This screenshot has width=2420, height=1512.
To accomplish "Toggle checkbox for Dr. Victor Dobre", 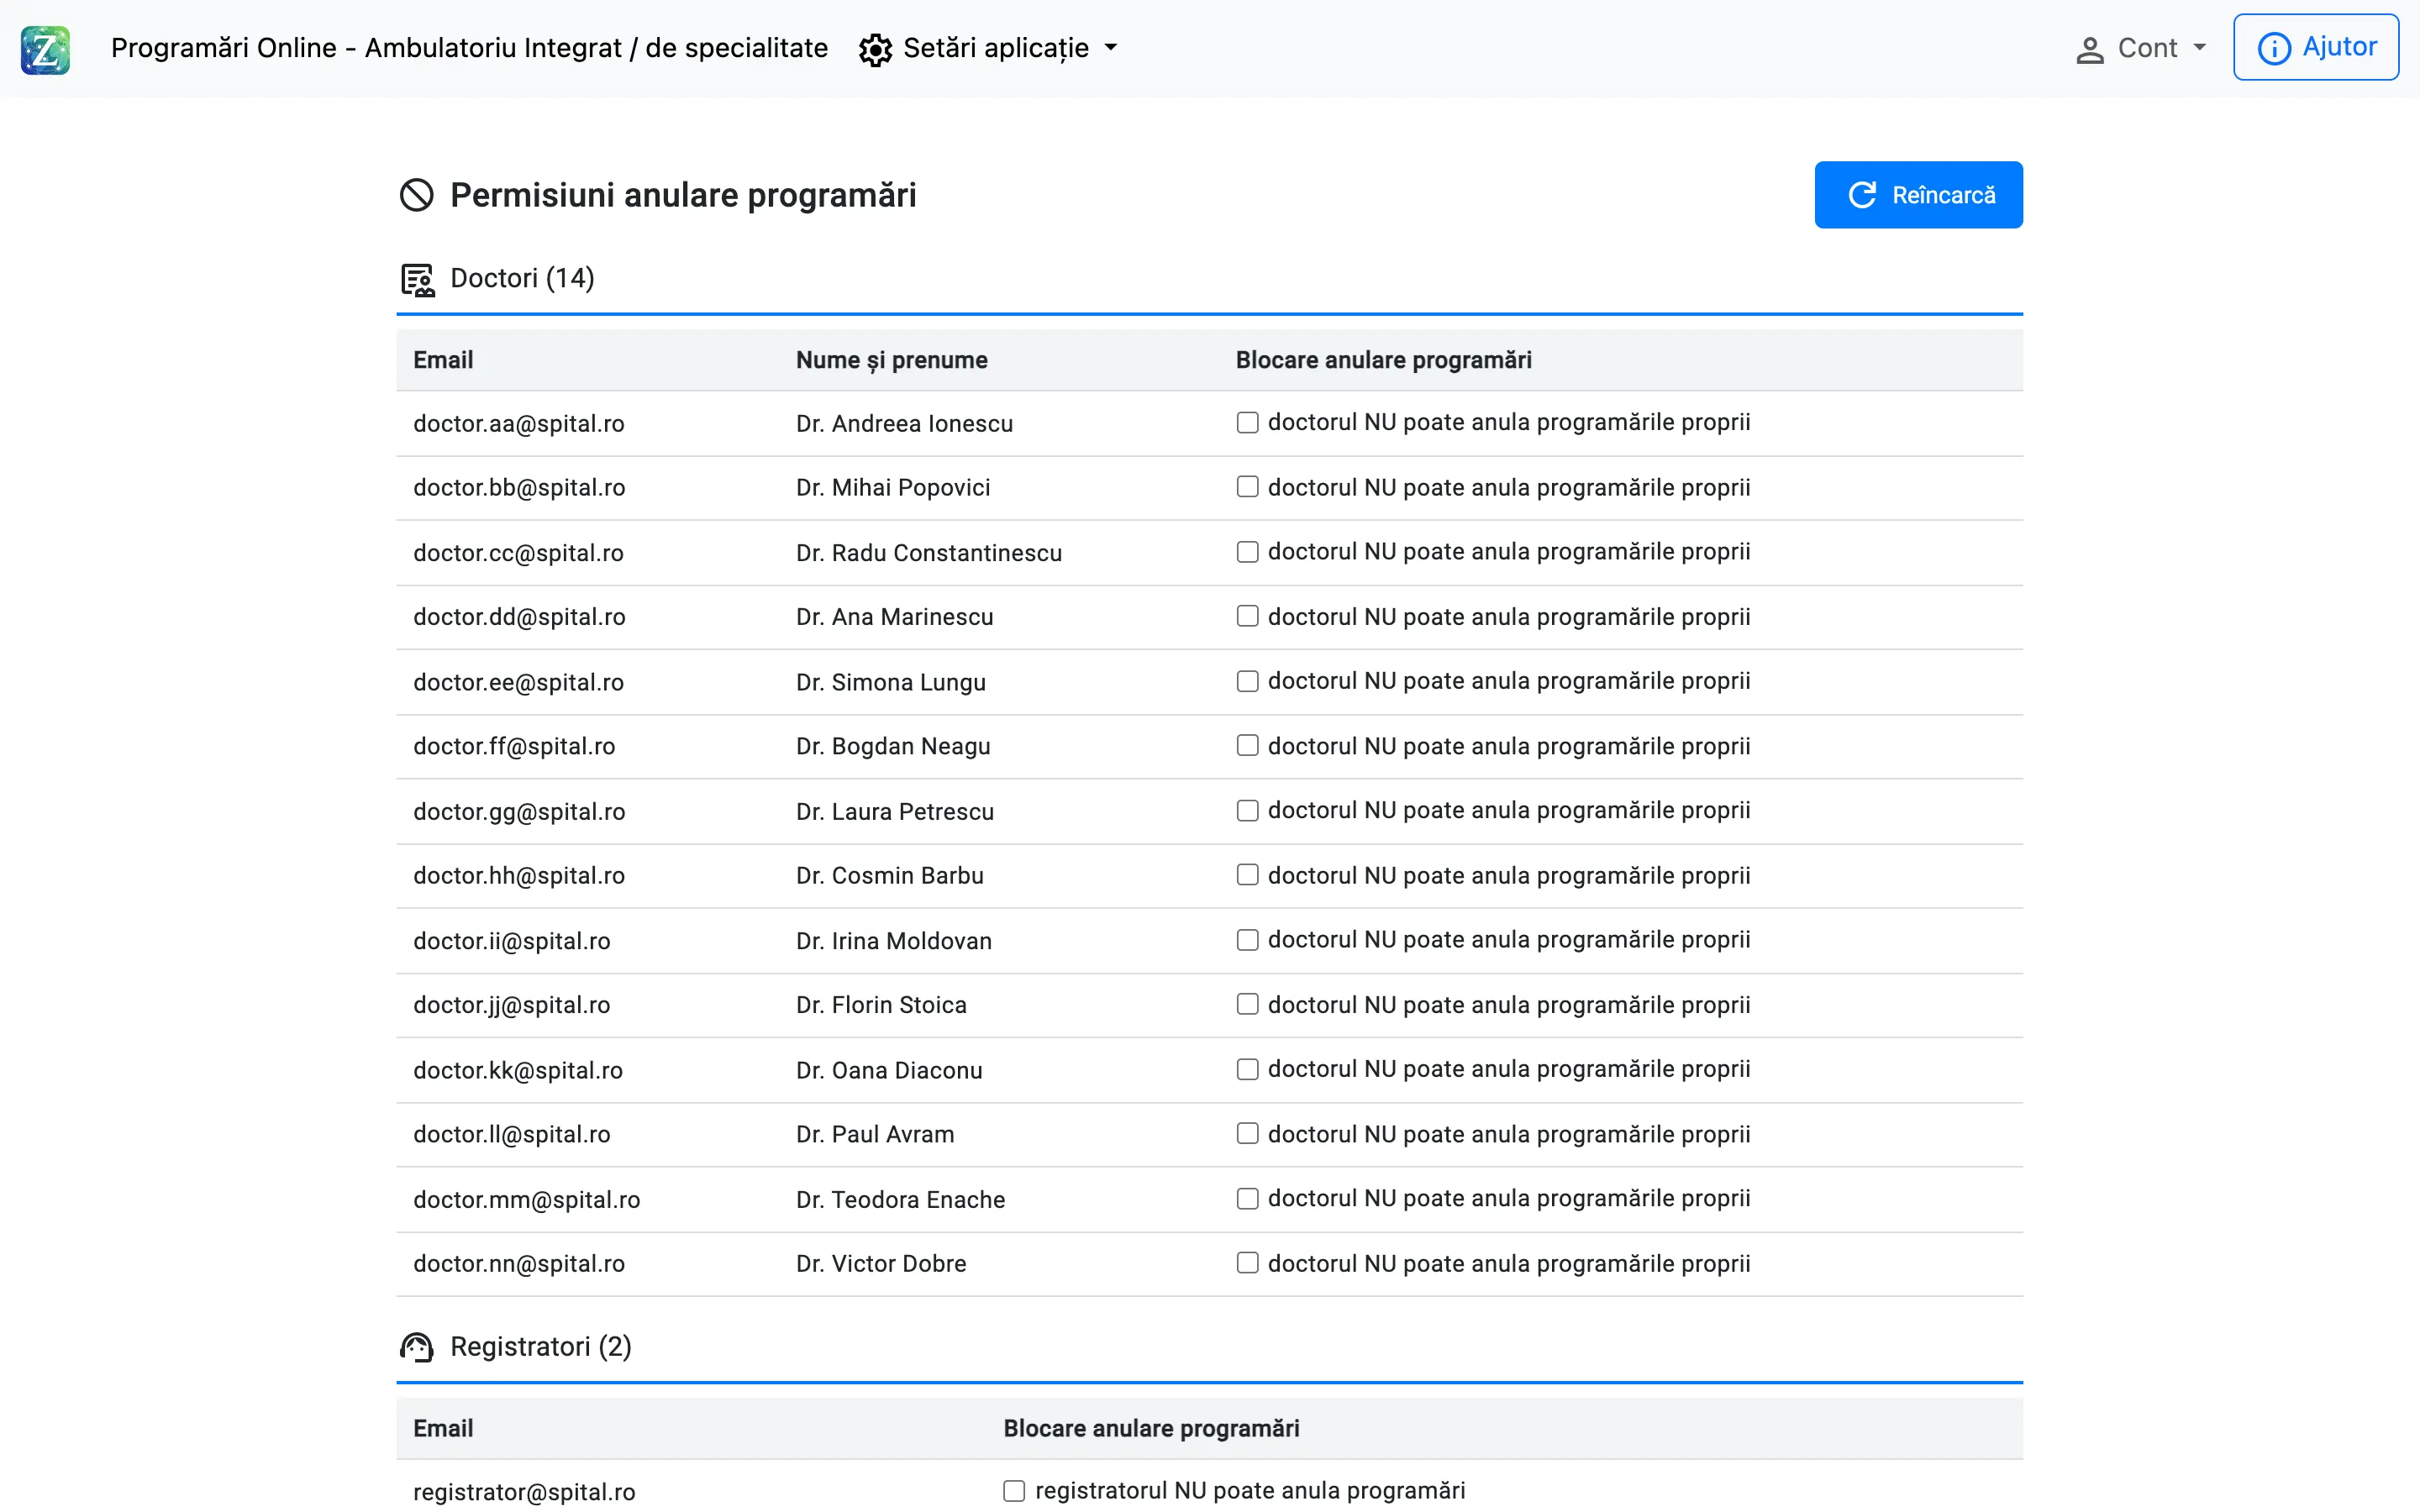I will [1247, 1263].
